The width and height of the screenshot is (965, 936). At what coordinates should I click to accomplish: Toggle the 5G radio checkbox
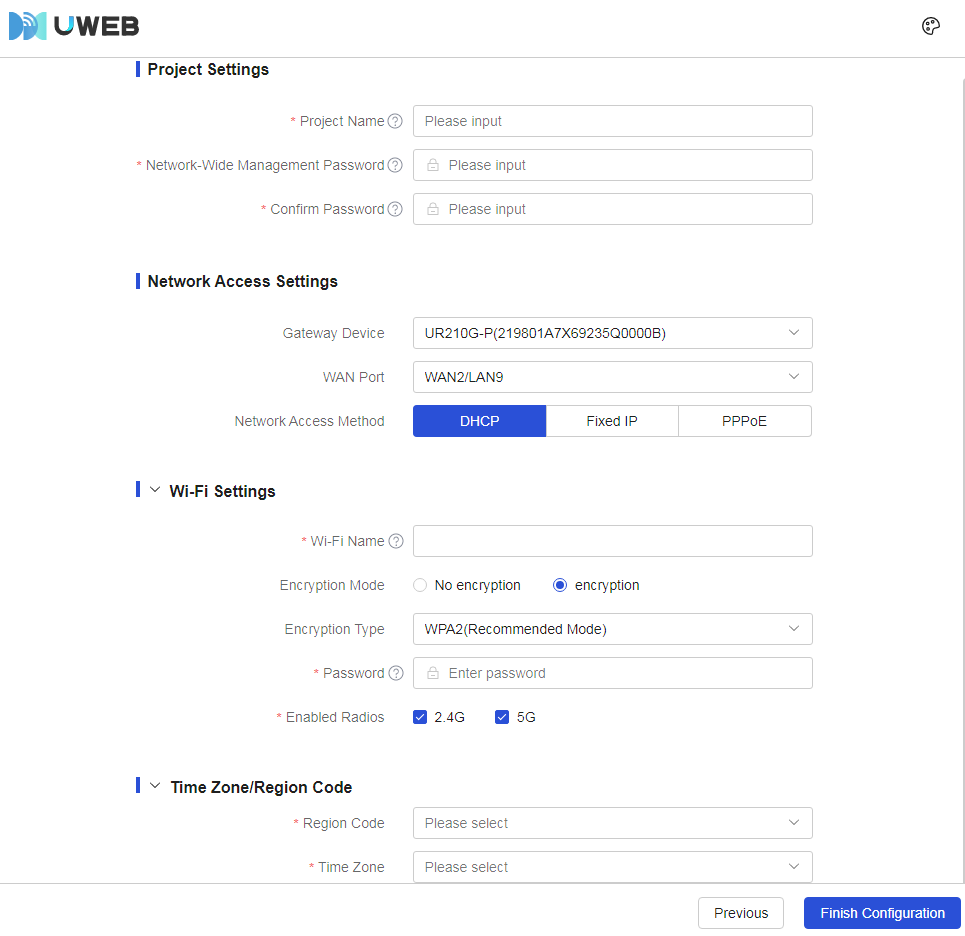502,717
